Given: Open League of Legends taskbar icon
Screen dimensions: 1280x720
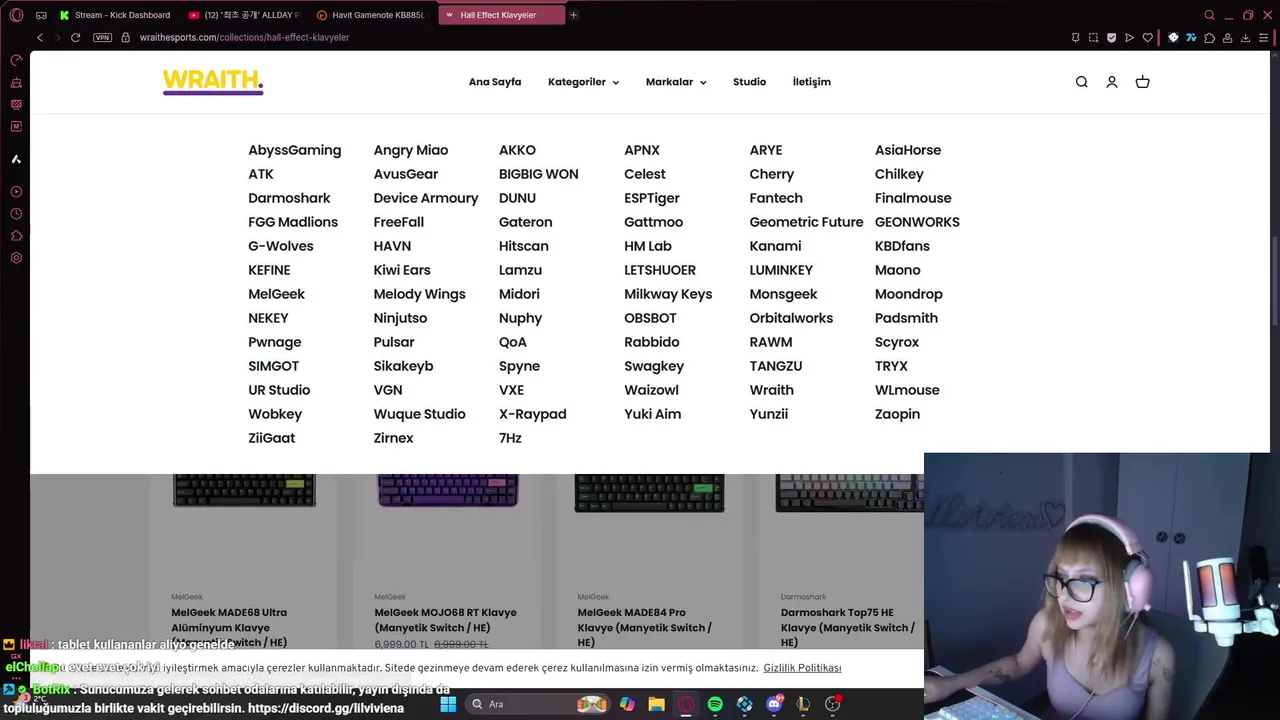Looking at the screenshot, I should coord(803,704).
